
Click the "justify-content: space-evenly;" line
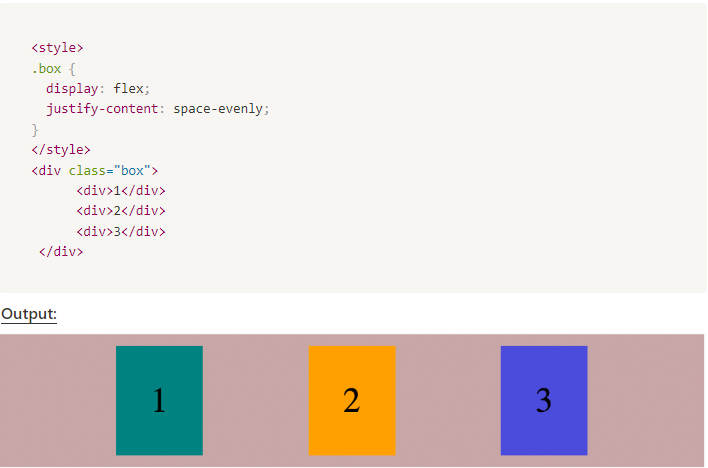pos(158,109)
